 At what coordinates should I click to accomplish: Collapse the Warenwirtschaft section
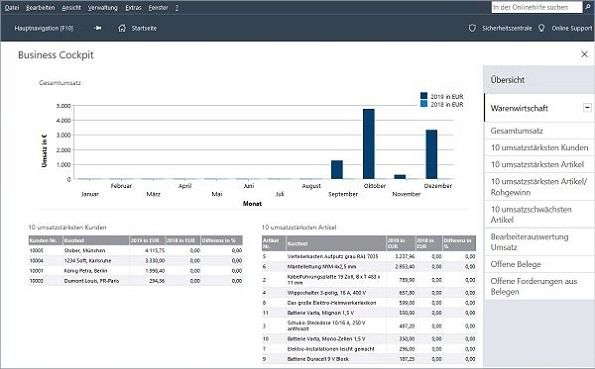[x=587, y=107]
